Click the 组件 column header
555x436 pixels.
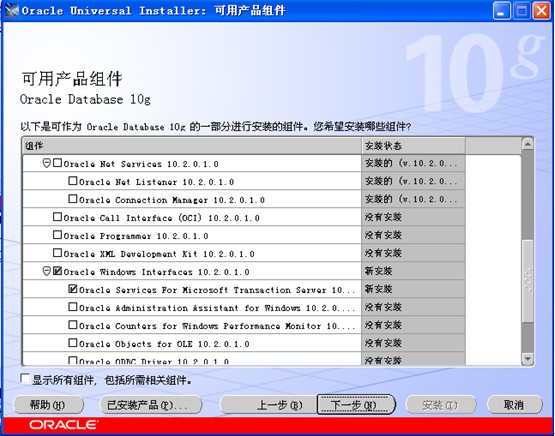click(x=191, y=145)
